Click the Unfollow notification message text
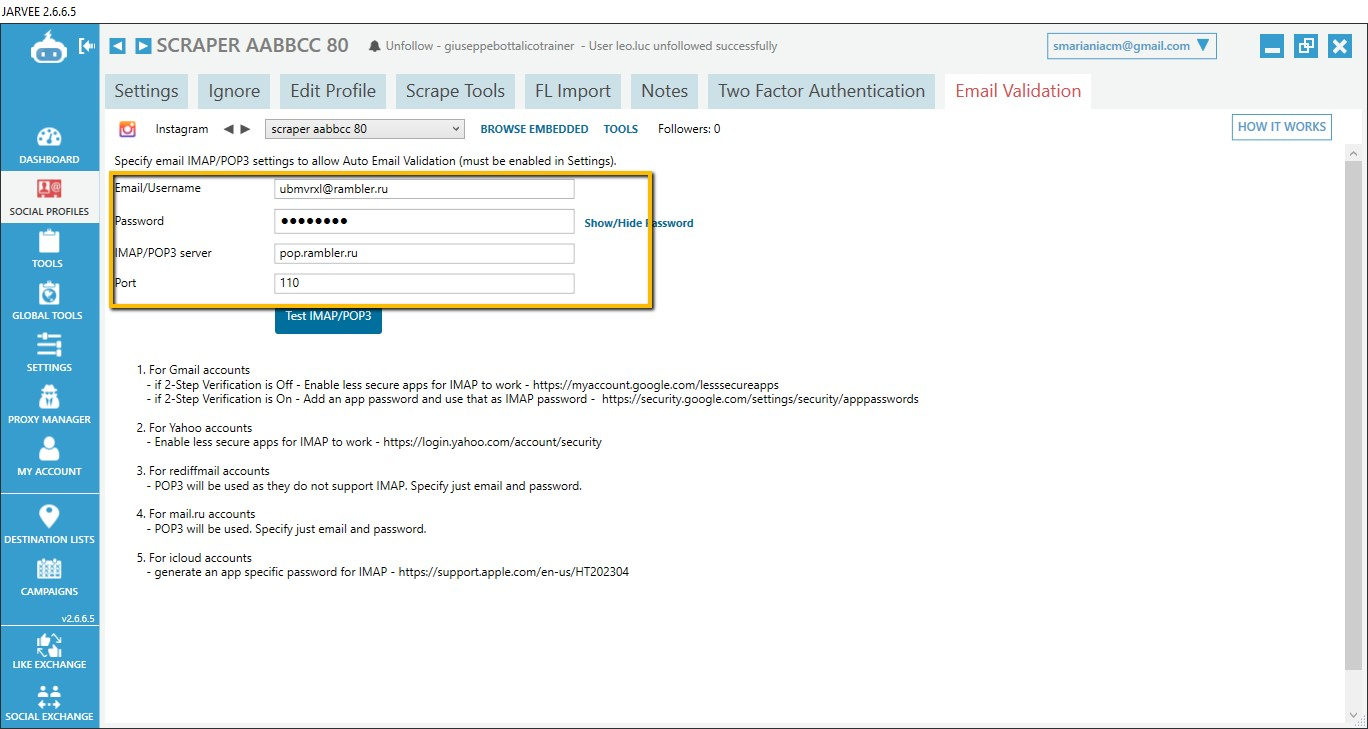Viewport: 1368px width, 729px height. [581, 46]
